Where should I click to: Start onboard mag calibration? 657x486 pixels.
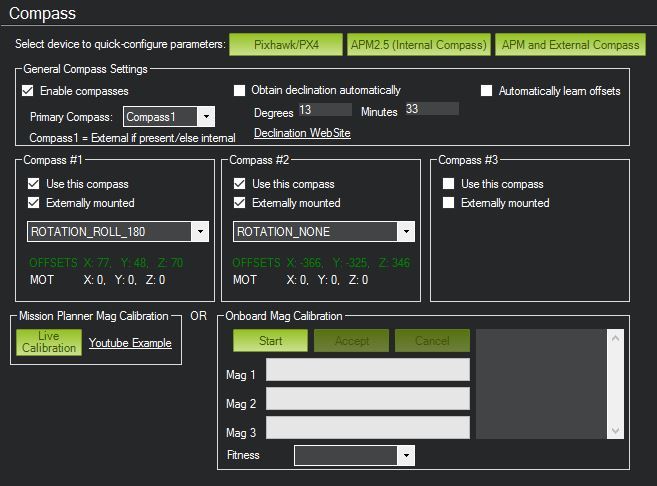[x=270, y=341]
